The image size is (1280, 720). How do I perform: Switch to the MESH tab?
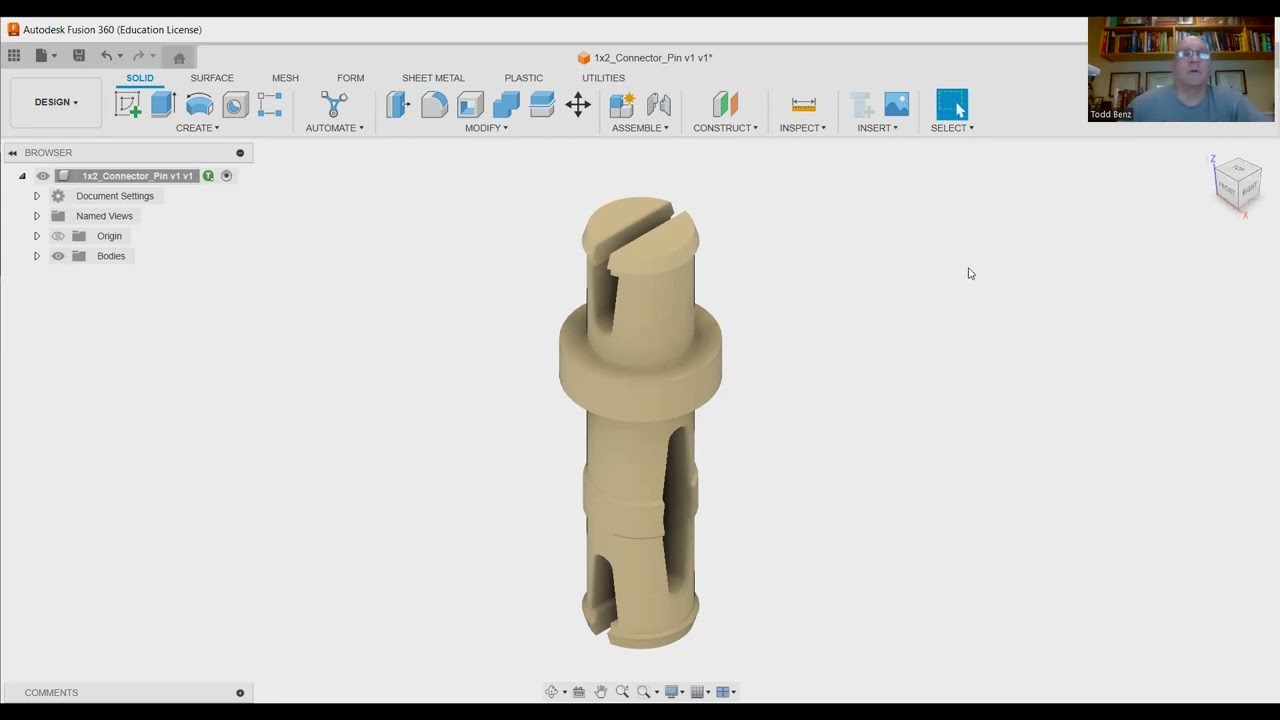pyautogui.click(x=285, y=78)
